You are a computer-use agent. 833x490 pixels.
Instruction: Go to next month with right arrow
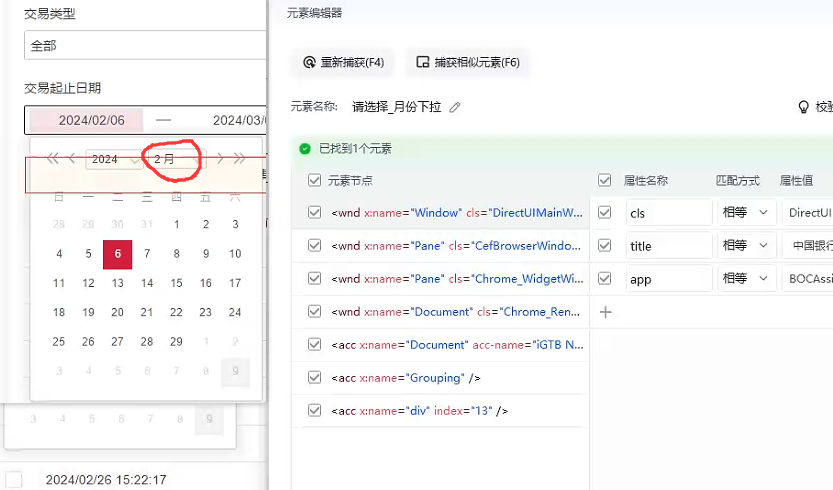pyautogui.click(x=218, y=158)
